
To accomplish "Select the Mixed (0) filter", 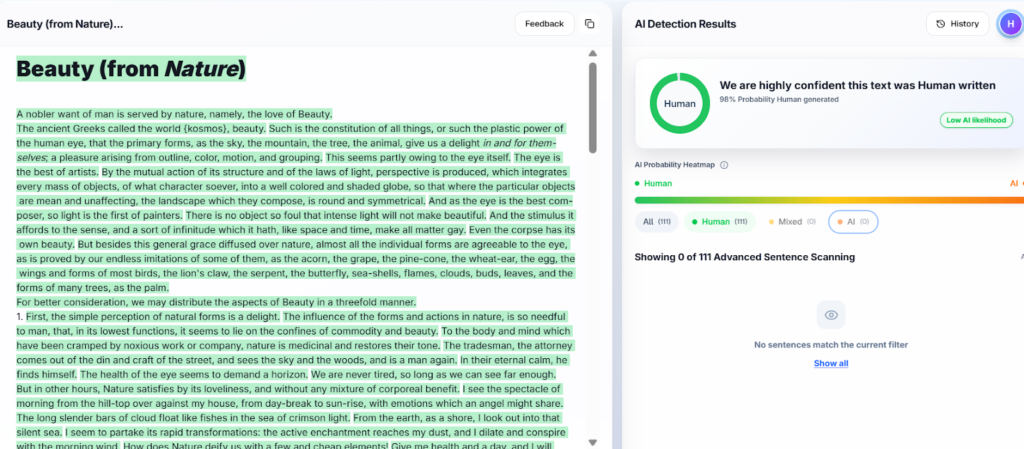I will [x=792, y=222].
